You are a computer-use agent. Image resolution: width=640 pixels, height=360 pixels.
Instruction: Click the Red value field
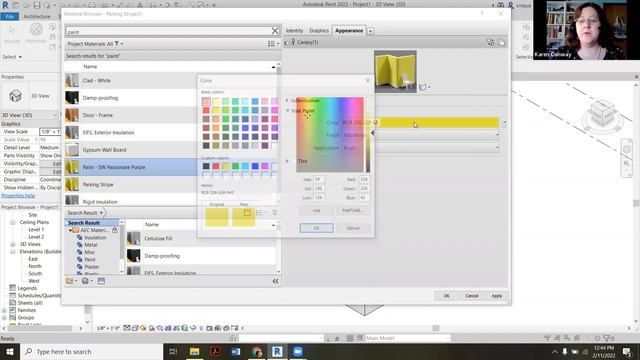[x=364, y=179]
